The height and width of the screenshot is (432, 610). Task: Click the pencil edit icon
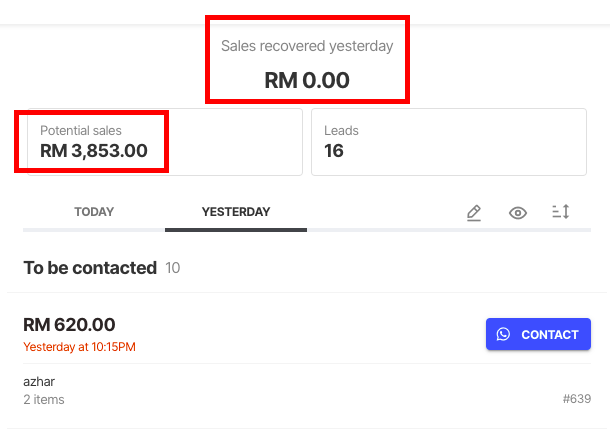[474, 213]
